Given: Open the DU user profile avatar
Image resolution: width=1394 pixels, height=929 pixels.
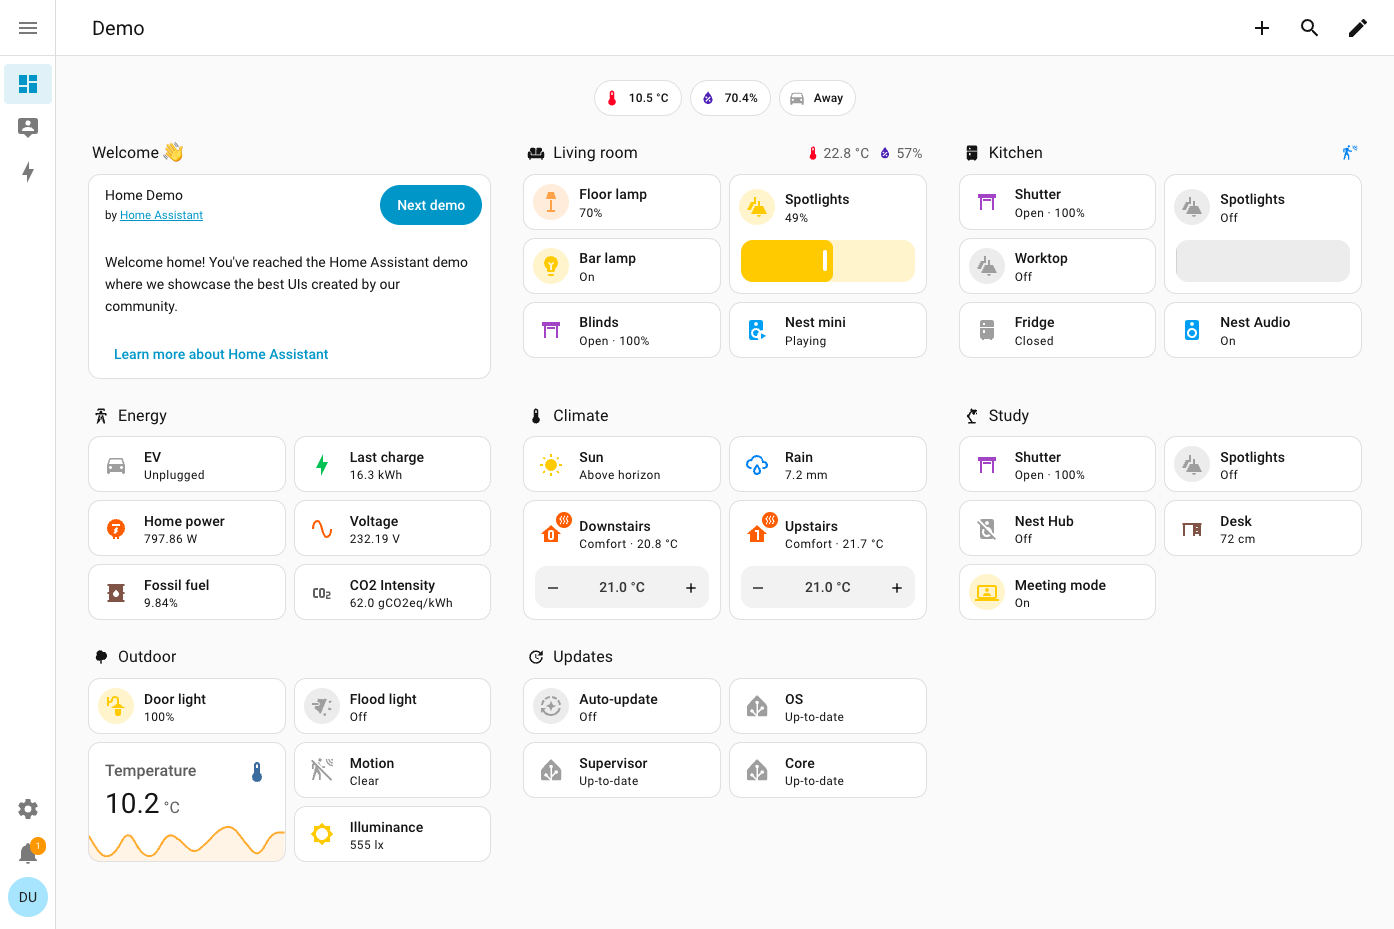Looking at the screenshot, I should coord(28,897).
